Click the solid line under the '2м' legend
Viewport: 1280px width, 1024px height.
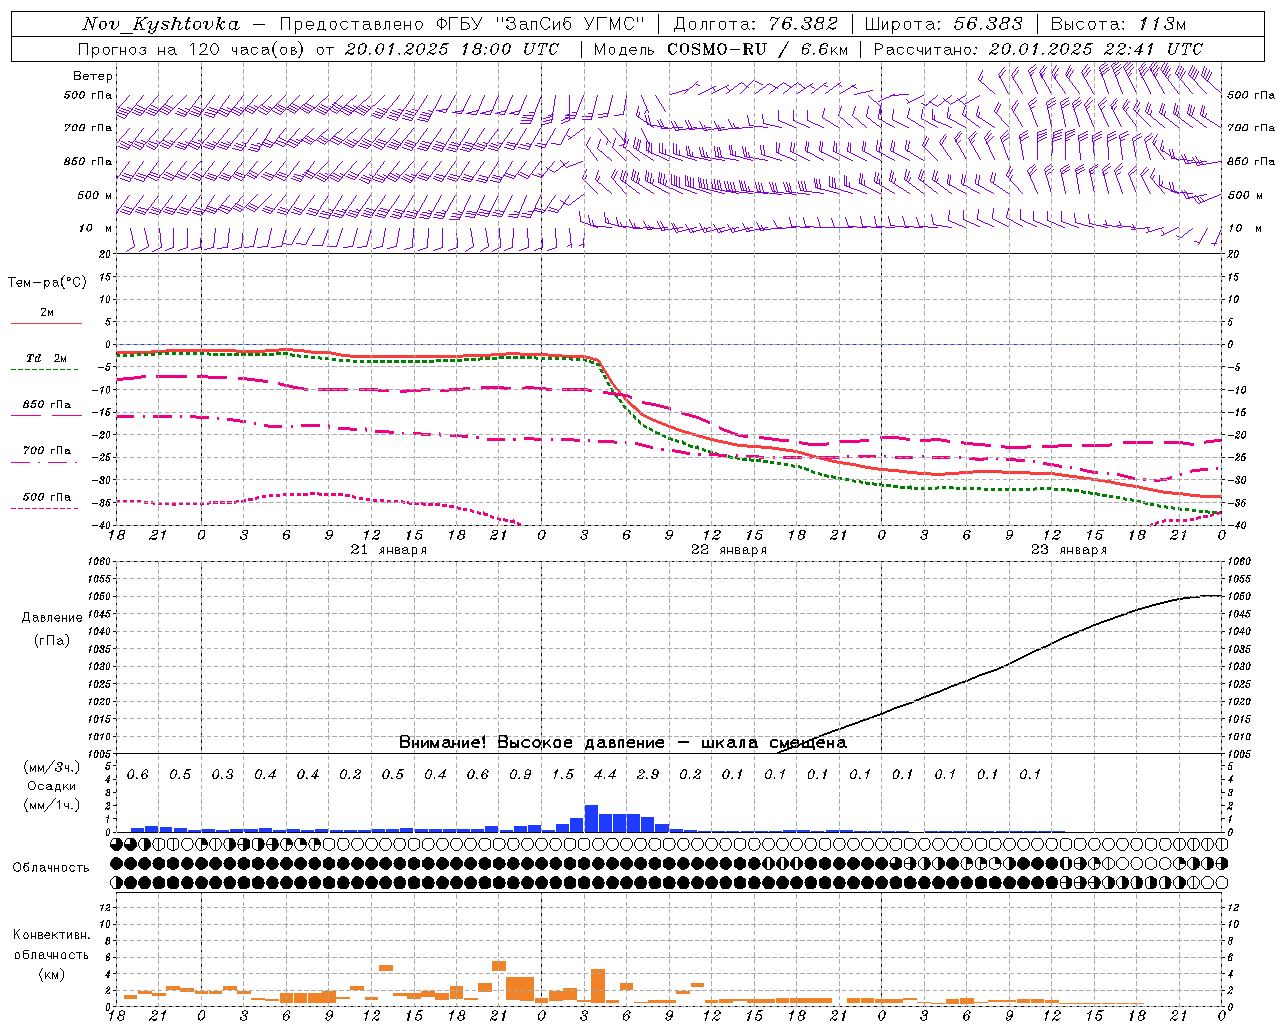46,323
